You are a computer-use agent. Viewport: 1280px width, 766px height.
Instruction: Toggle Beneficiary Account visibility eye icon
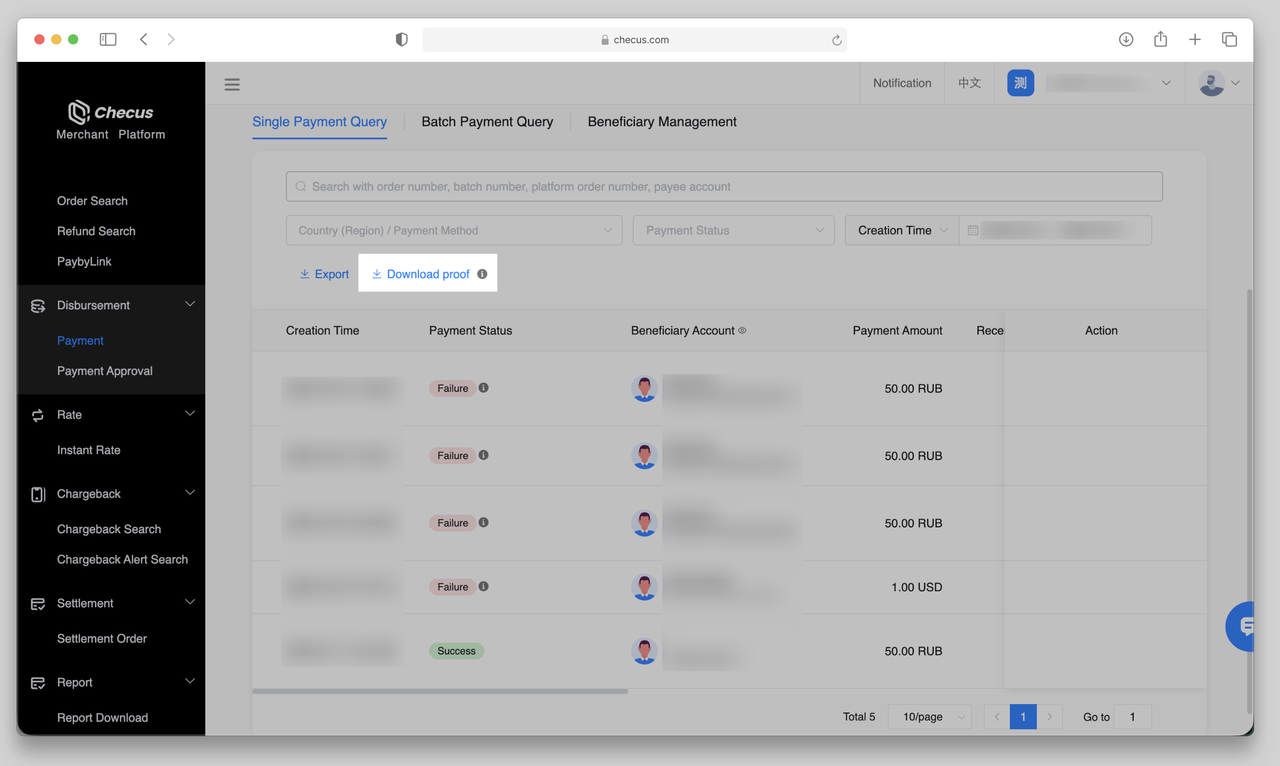tap(742, 331)
